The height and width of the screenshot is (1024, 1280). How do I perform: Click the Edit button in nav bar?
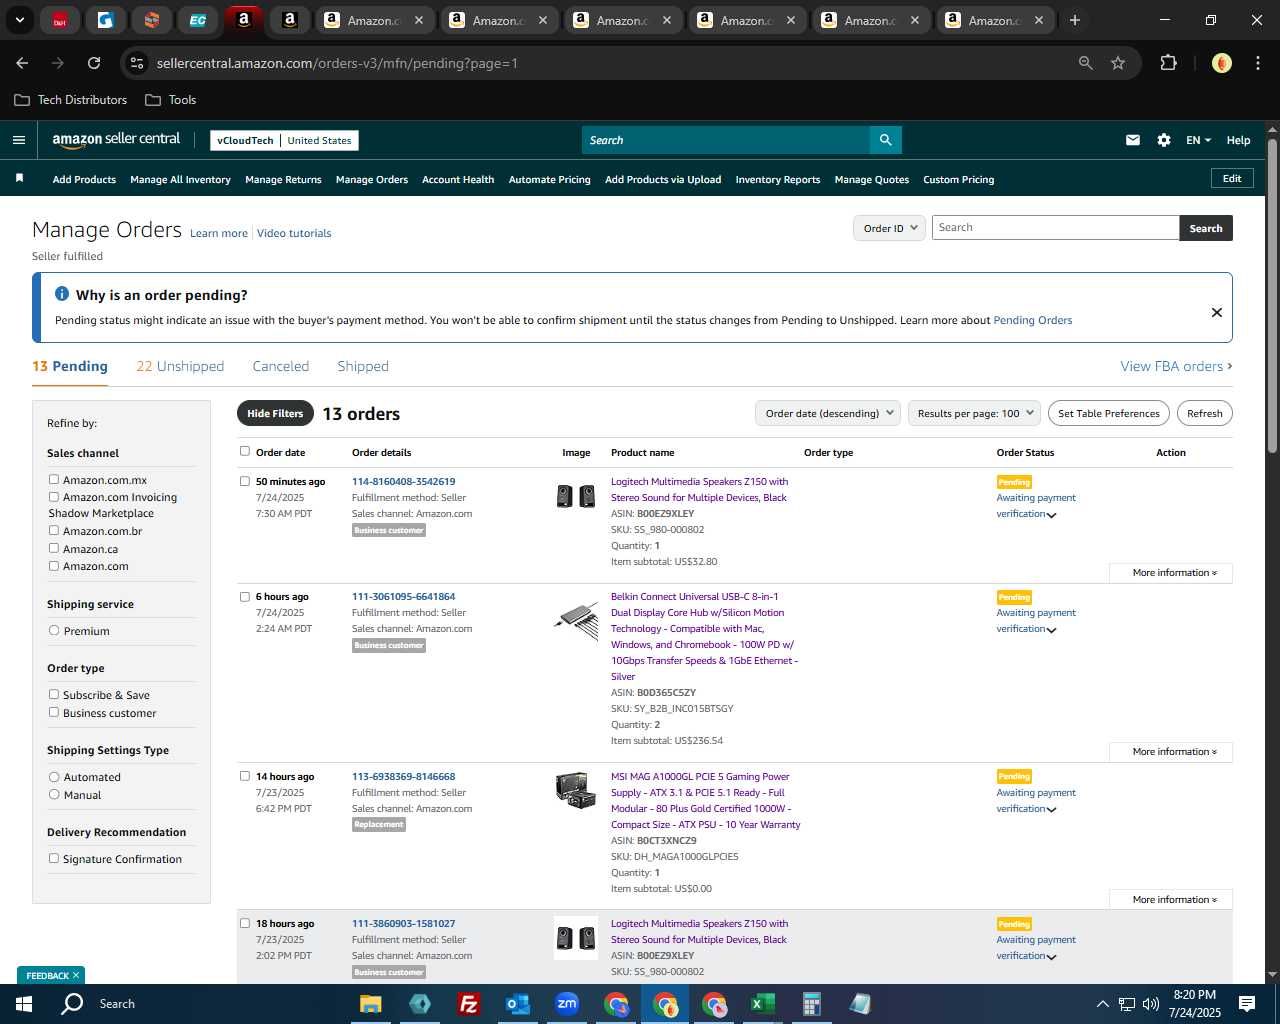coord(1232,178)
